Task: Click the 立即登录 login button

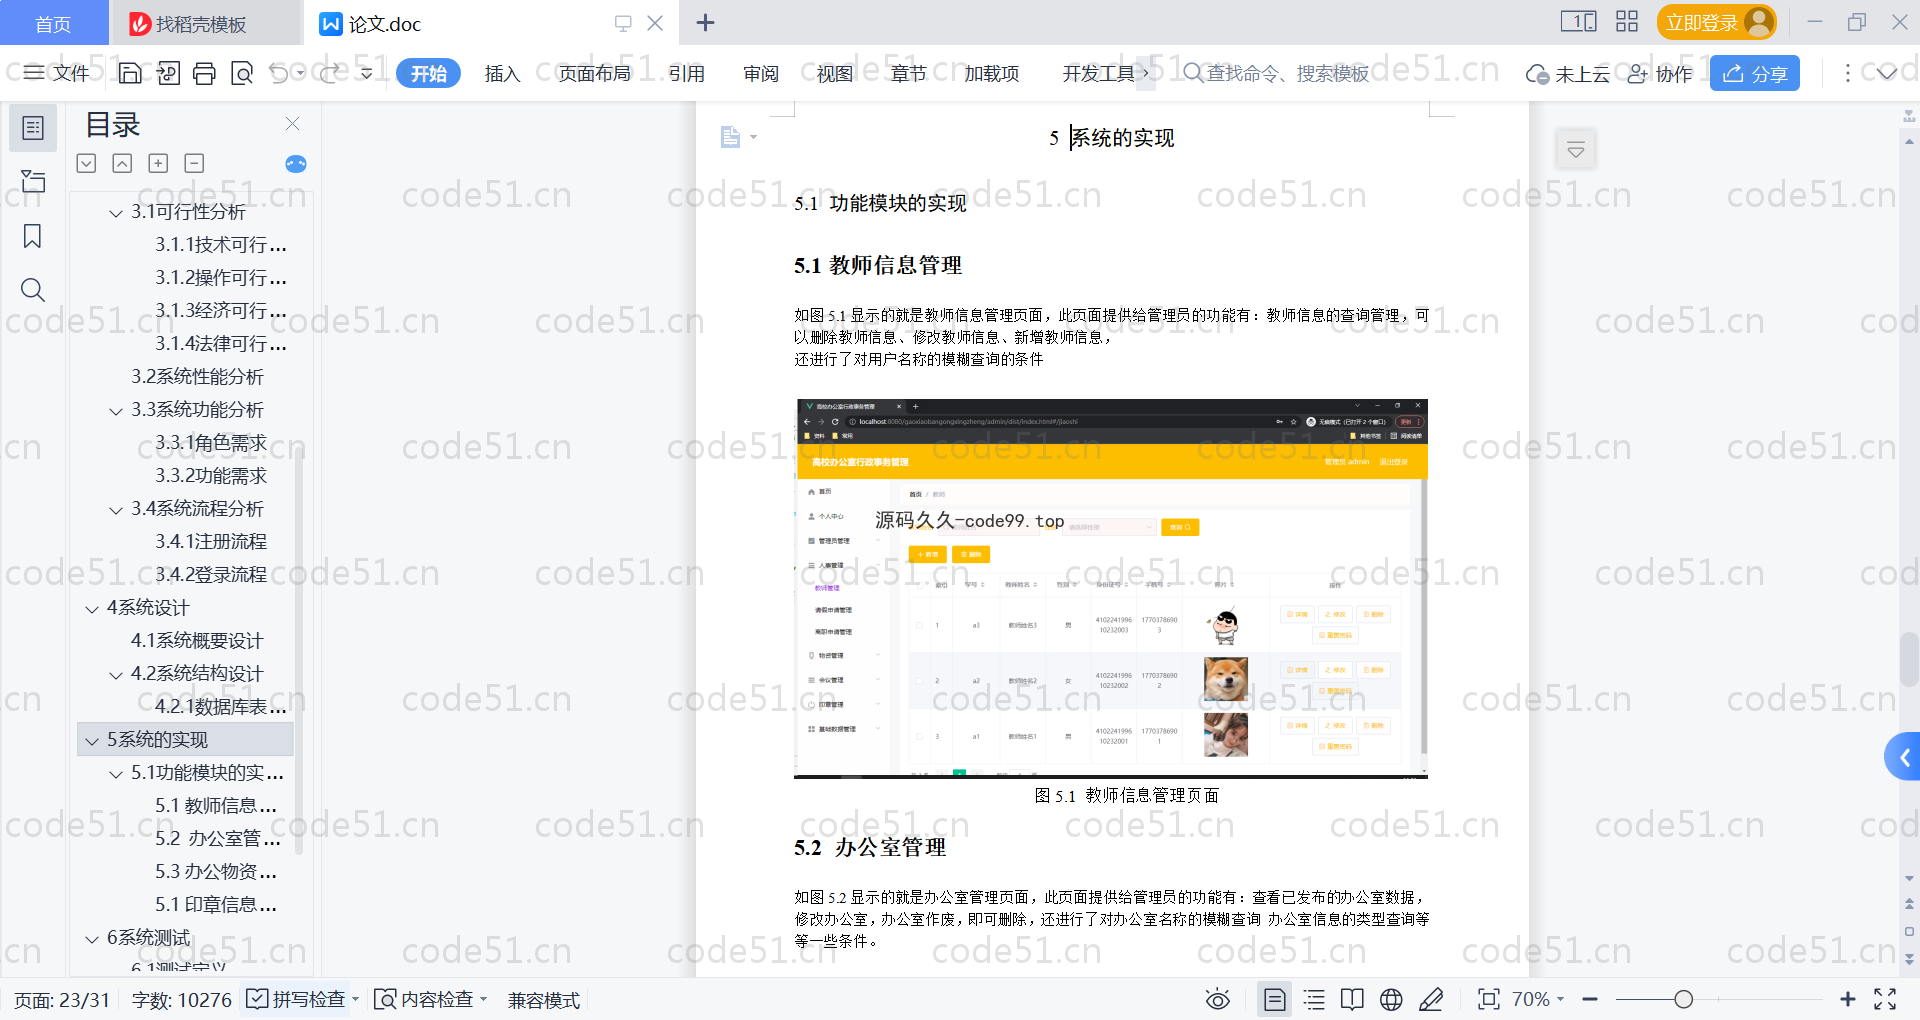Action: [x=1716, y=22]
